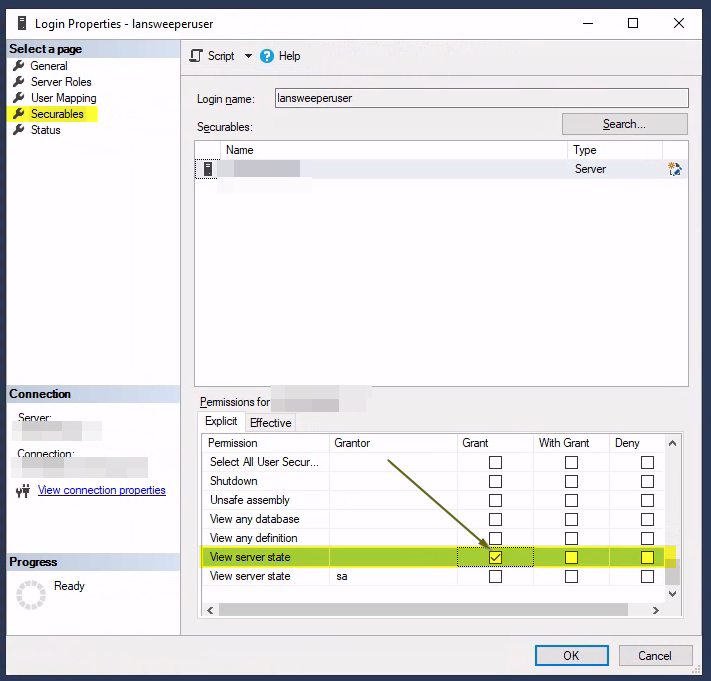711x681 pixels.
Task: Click the wrench icon beside General
Action: (x=19, y=66)
